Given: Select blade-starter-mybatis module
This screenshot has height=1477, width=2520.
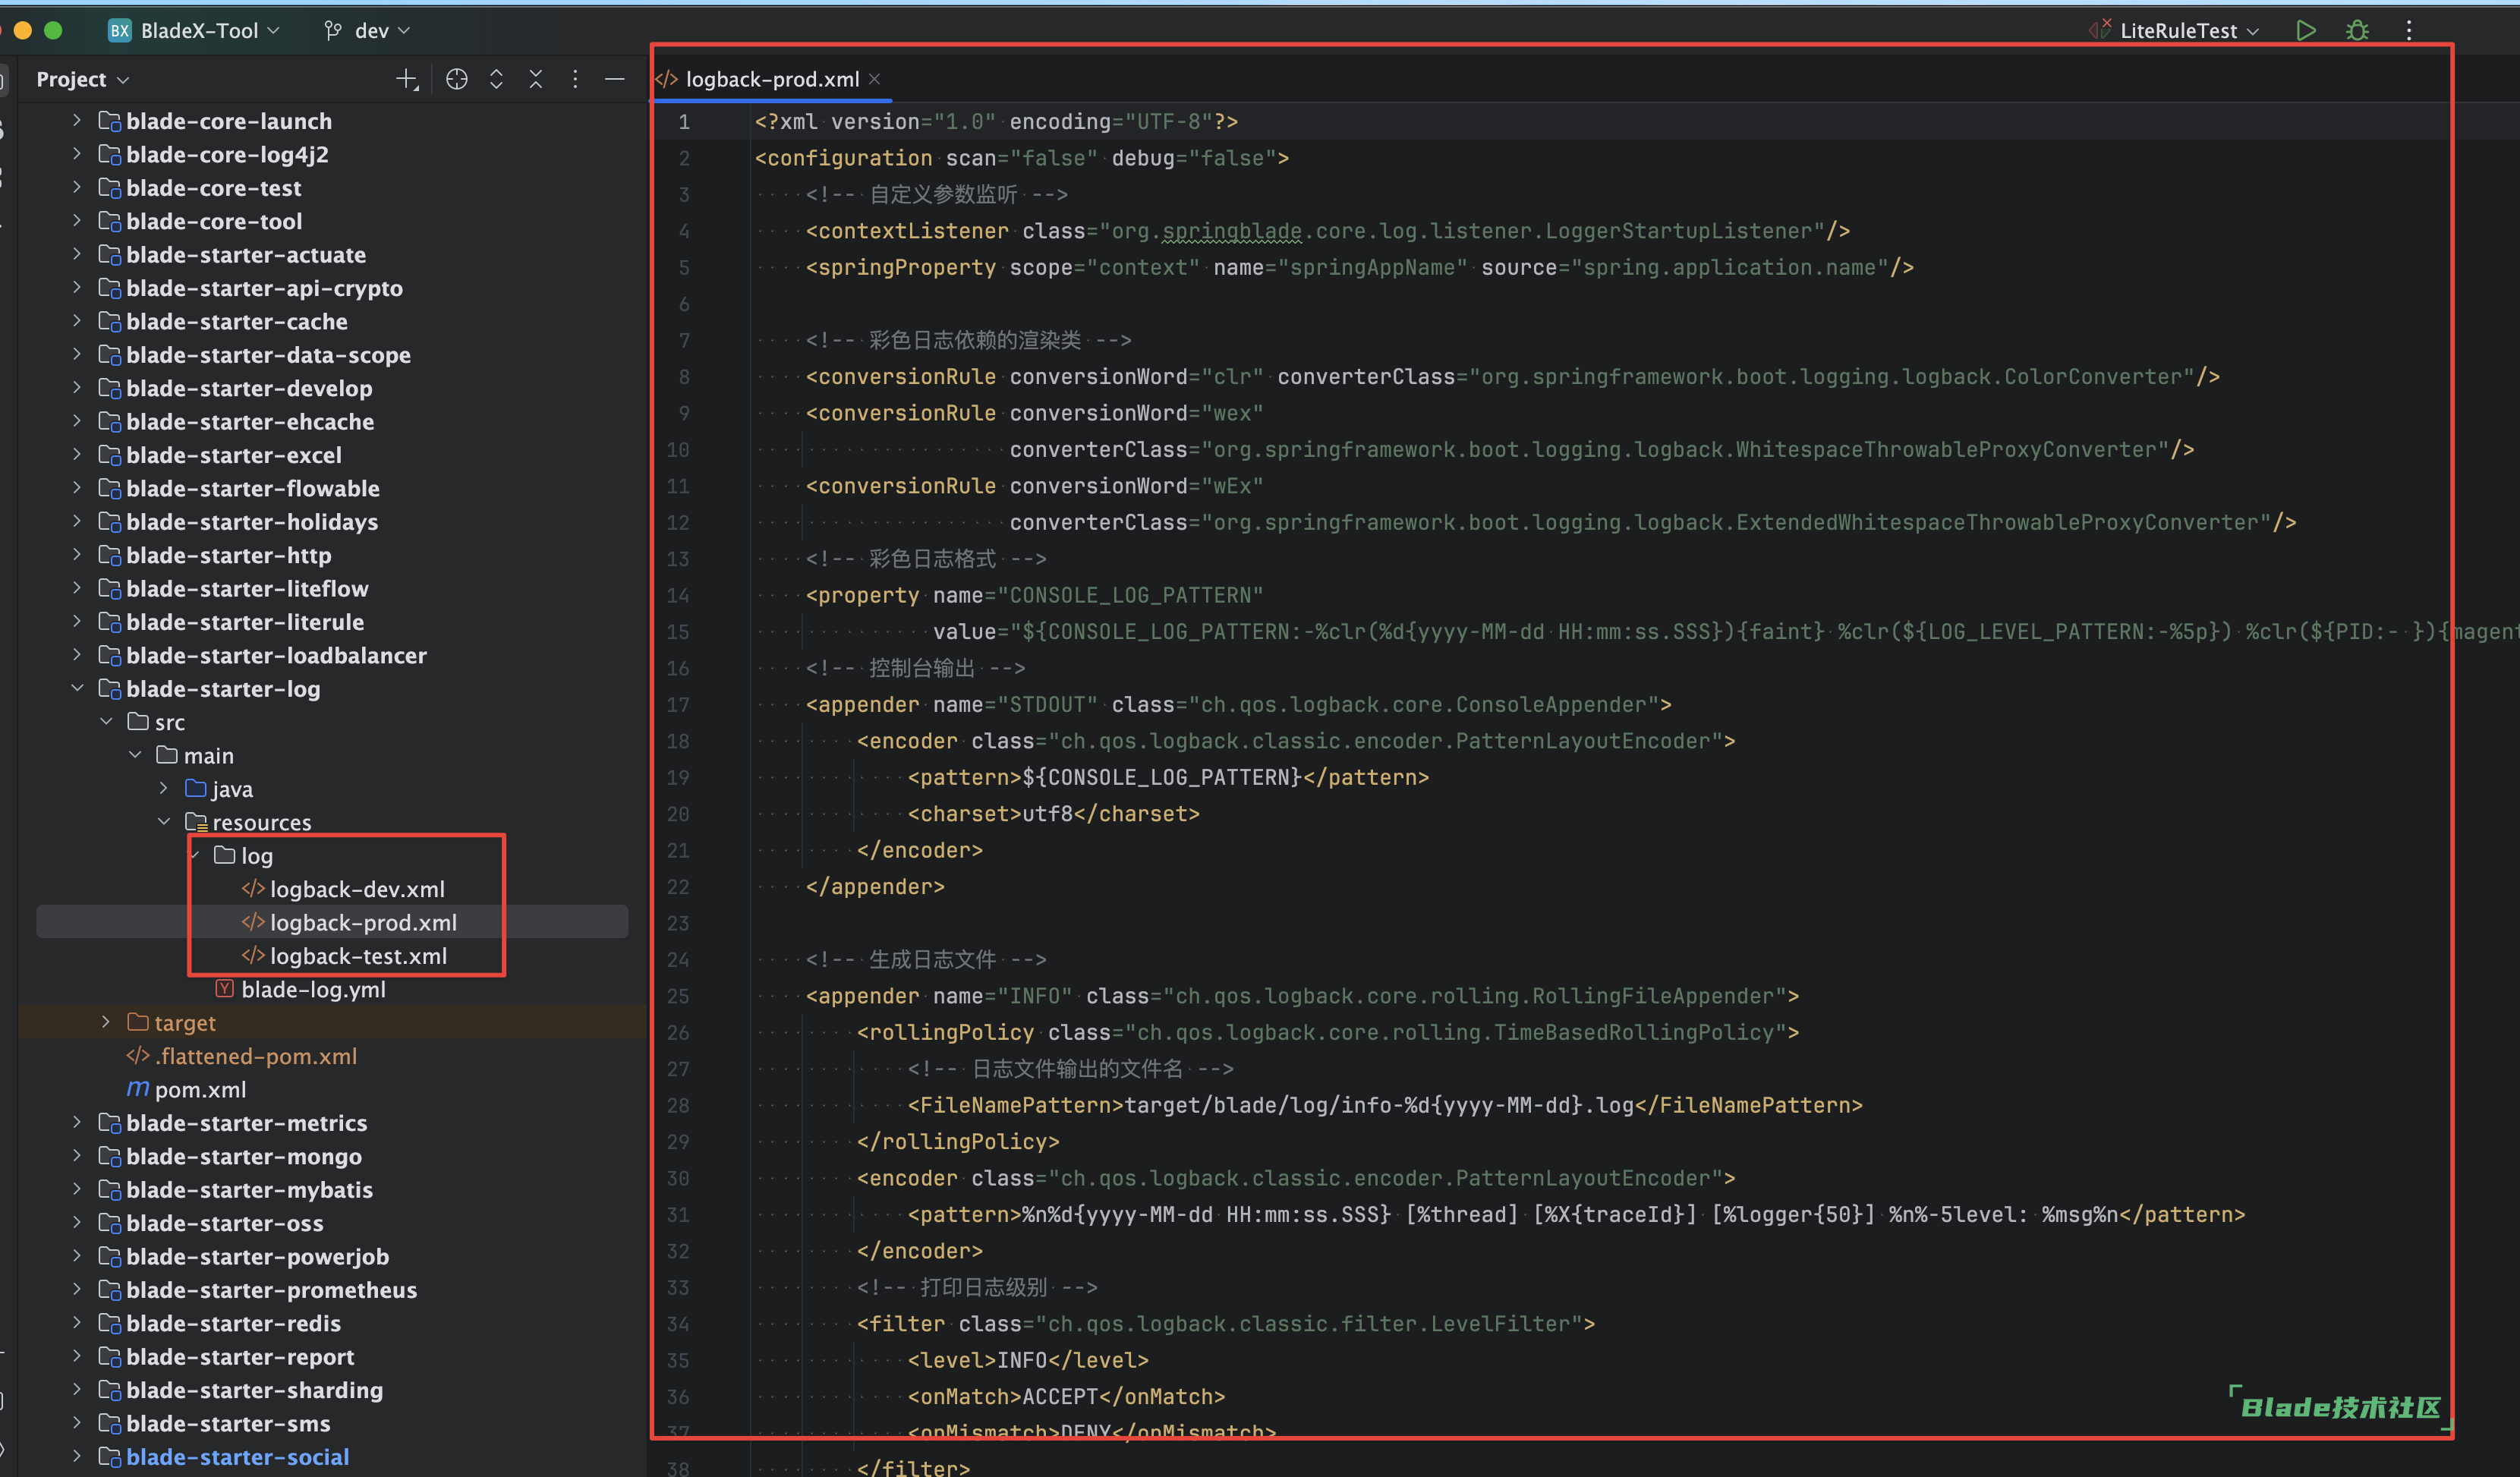Looking at the screenshot, I should [249, 1189].
